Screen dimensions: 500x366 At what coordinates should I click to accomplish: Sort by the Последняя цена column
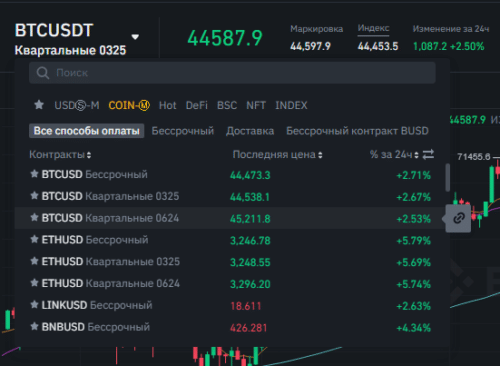(x=277, y=155)
